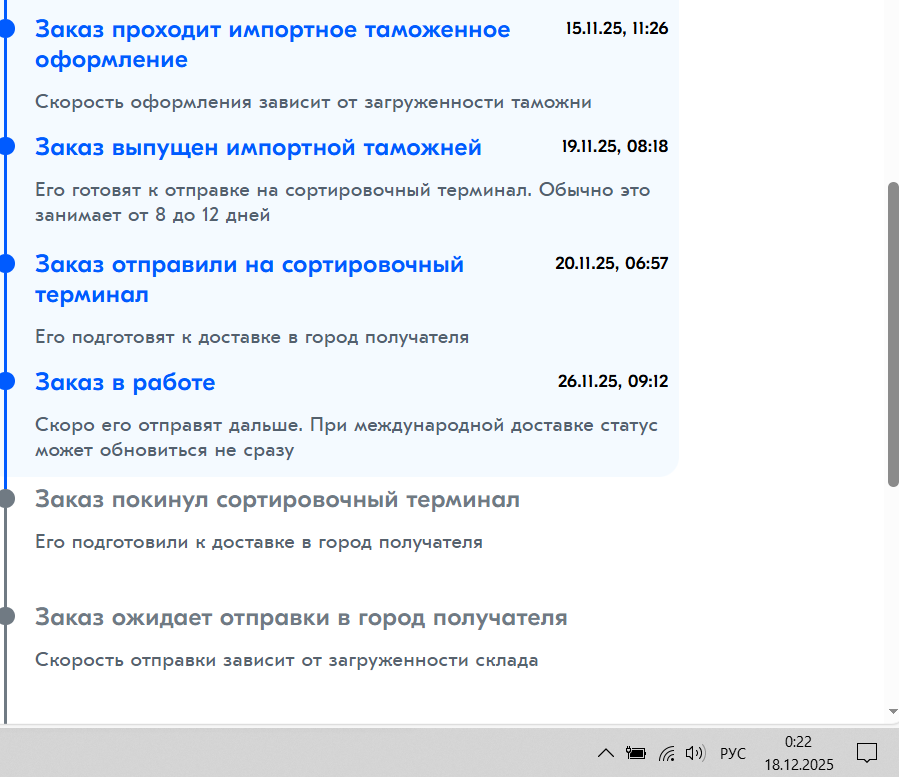The image size is (899, 777).
Task: Click 'Заказ ожидает отправки в город получателя'
Action: [301, 617]
